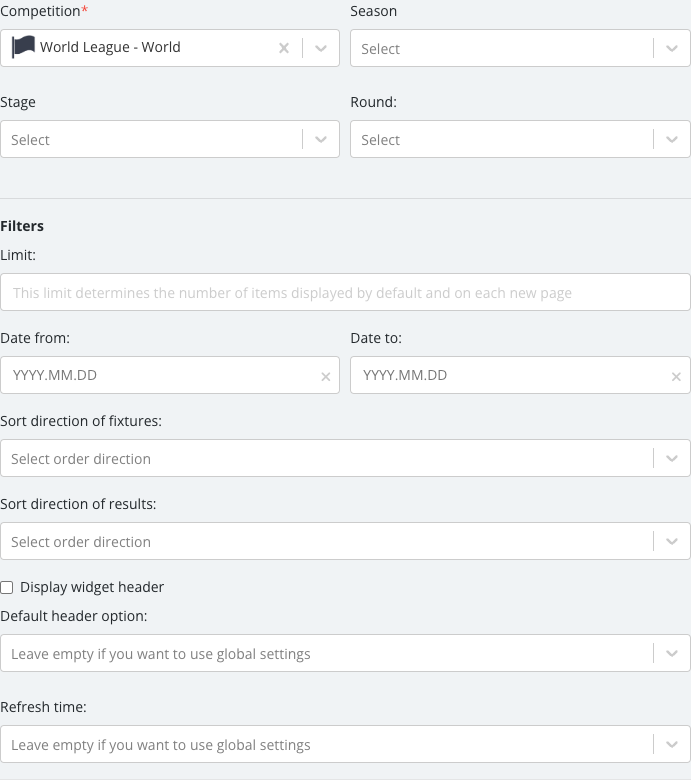Clear the Date to field
691x780 pixels.
tap(676, 377)
